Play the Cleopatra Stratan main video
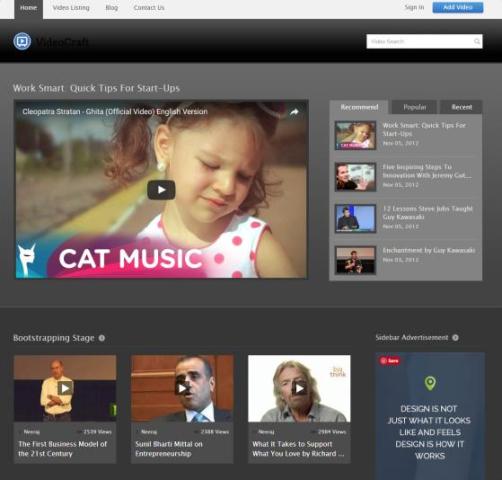Screen dimensions: 502x480 click(x=161, y=190)
